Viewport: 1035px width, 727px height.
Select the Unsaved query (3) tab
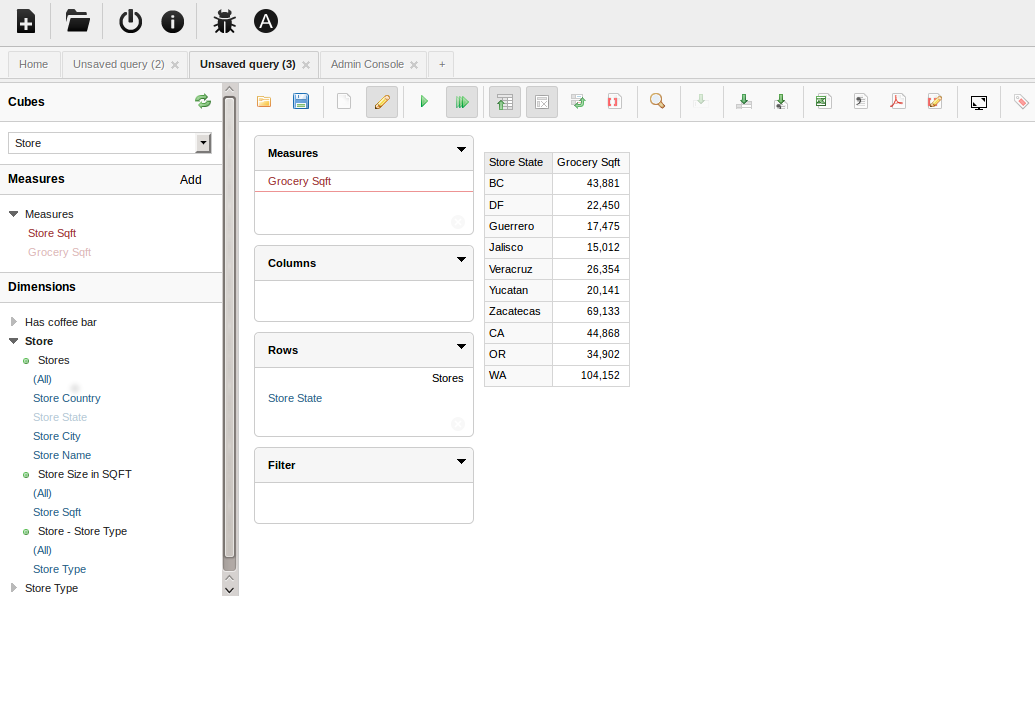coord(248,64)
